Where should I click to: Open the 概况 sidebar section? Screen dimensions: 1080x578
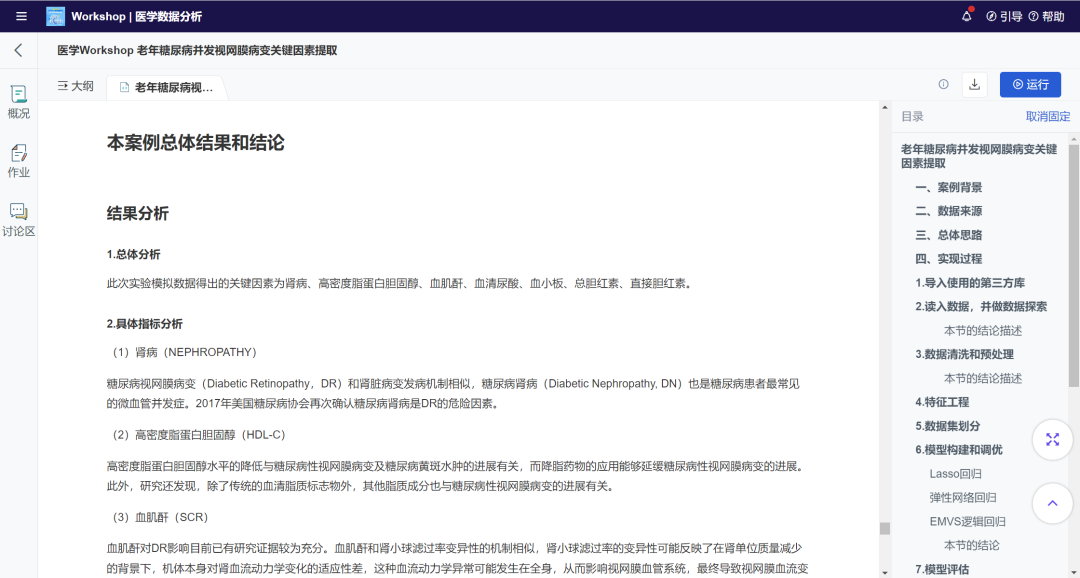coord(19,102)
